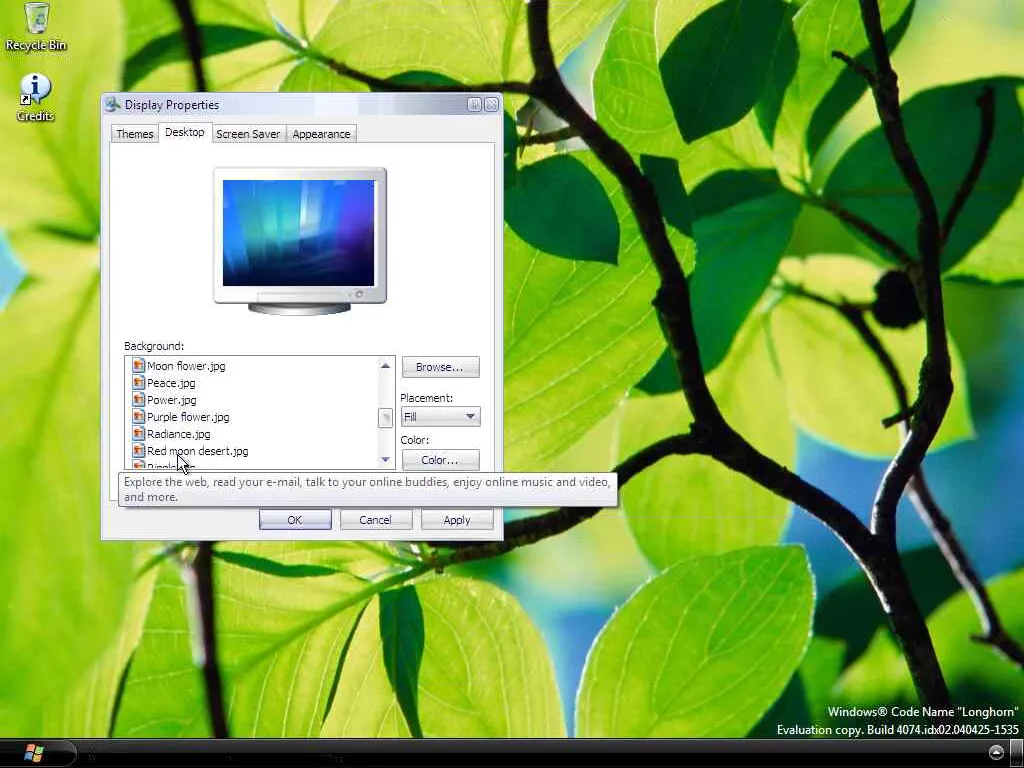Screen dimensions: 1024x768
Task: Click the Windows Start button
Action: pyautogui.click(x=34, y=753)
